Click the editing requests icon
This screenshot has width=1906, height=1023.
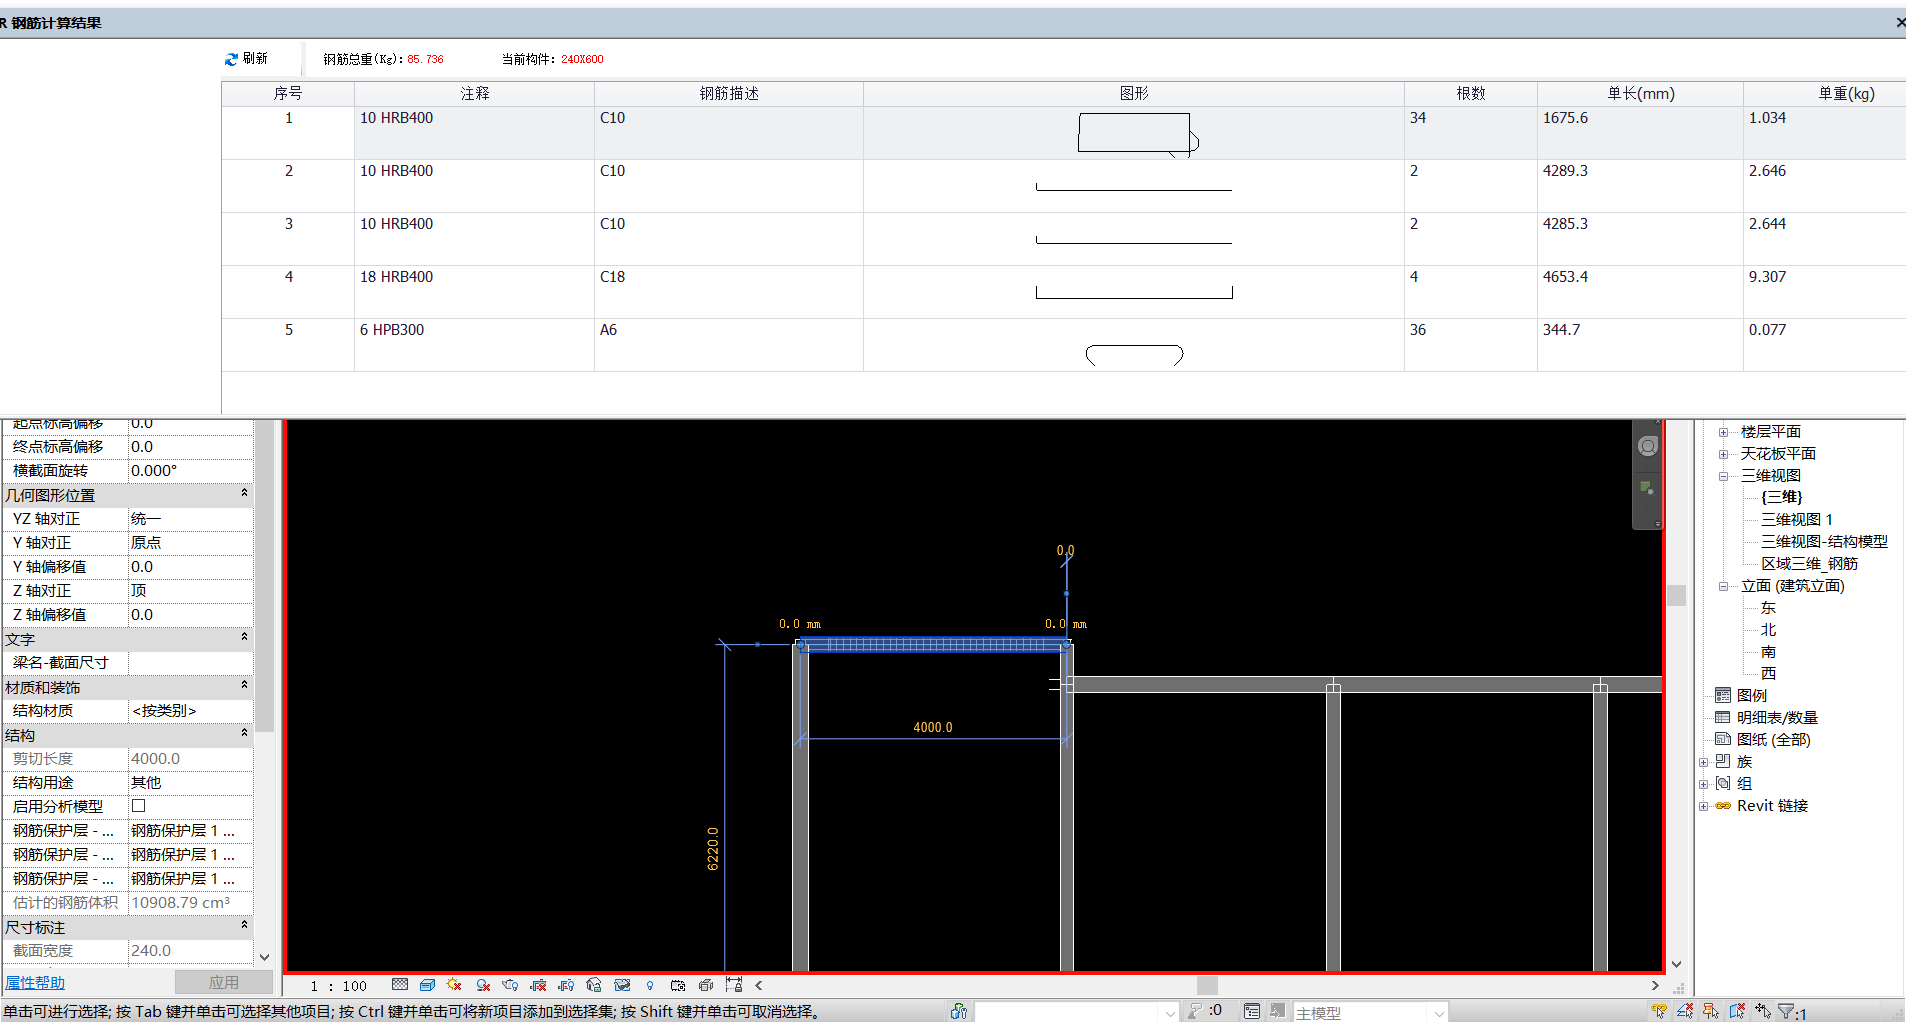1194,1011
